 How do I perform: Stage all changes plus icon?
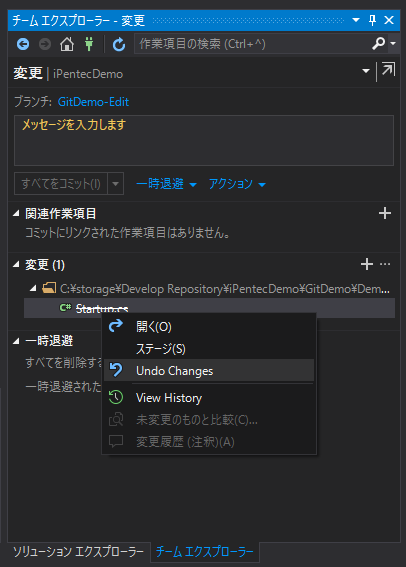(x=367, y=264)
